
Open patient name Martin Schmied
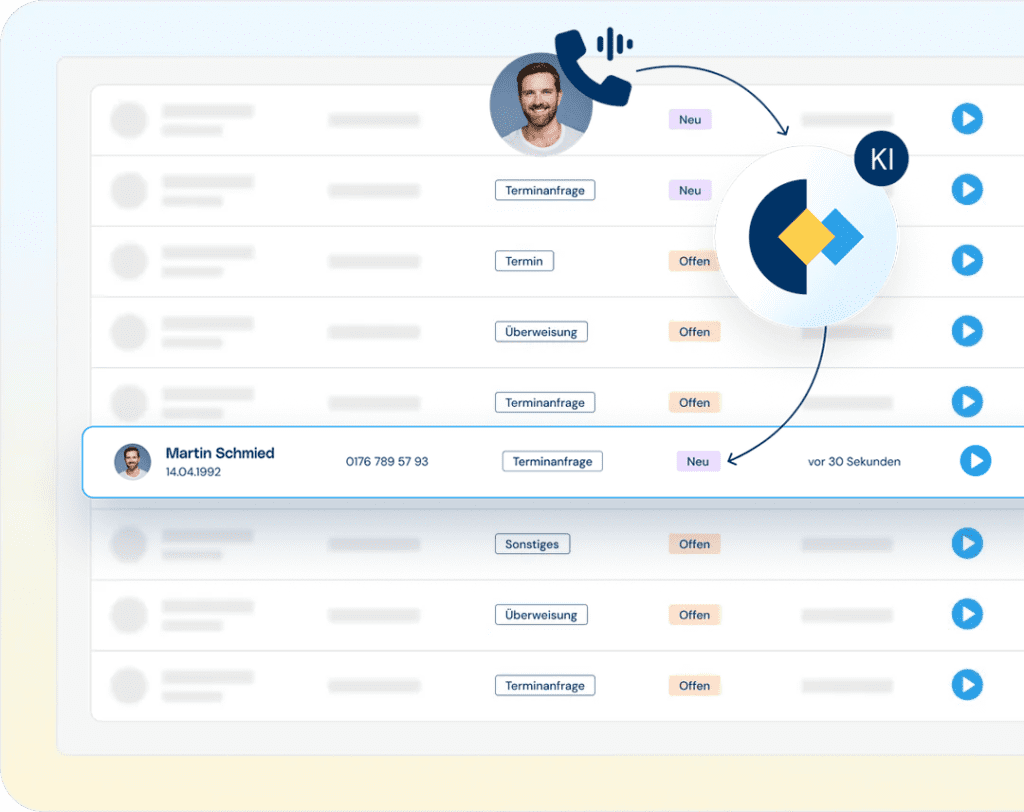click(x=220, y=453)
